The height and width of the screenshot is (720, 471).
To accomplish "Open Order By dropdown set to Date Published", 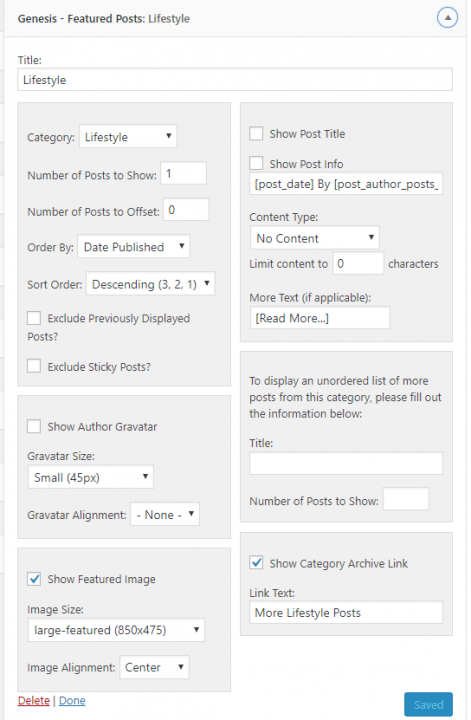I will point(134,246).
